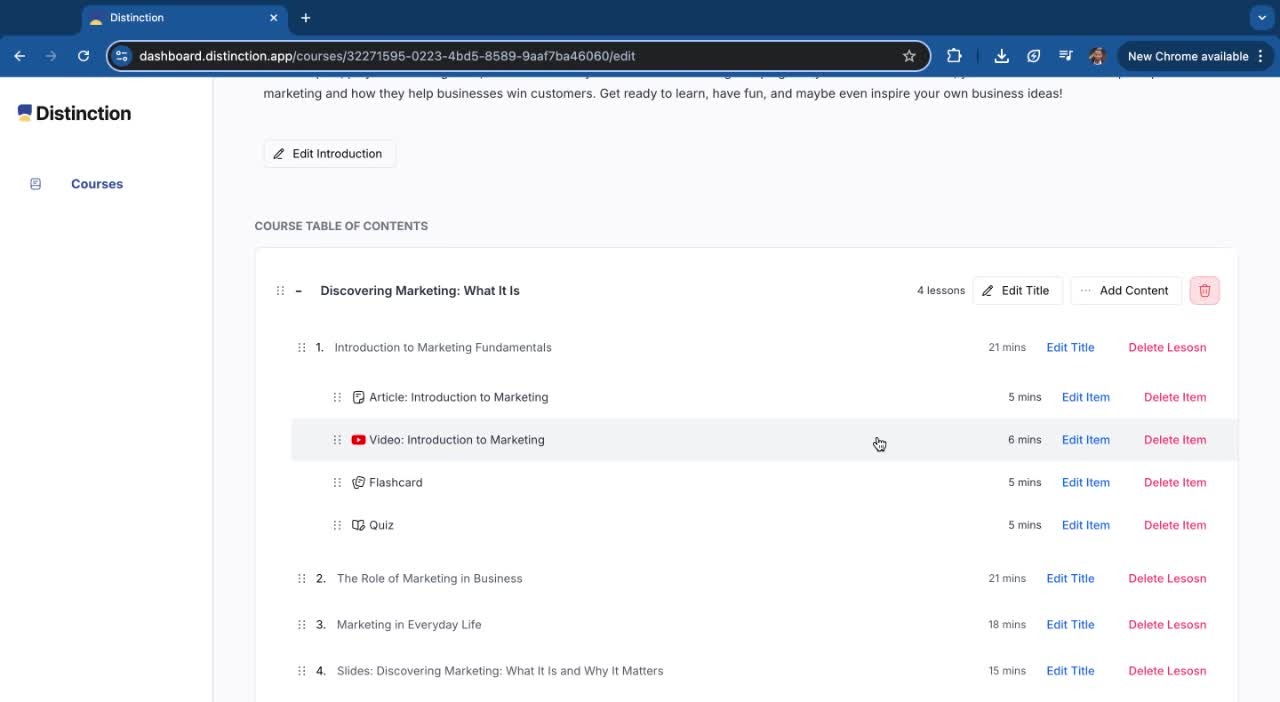Click the YouTube icon next to Video item
The height and width of the screenshot is (702, 1280).
coord(358,440)
